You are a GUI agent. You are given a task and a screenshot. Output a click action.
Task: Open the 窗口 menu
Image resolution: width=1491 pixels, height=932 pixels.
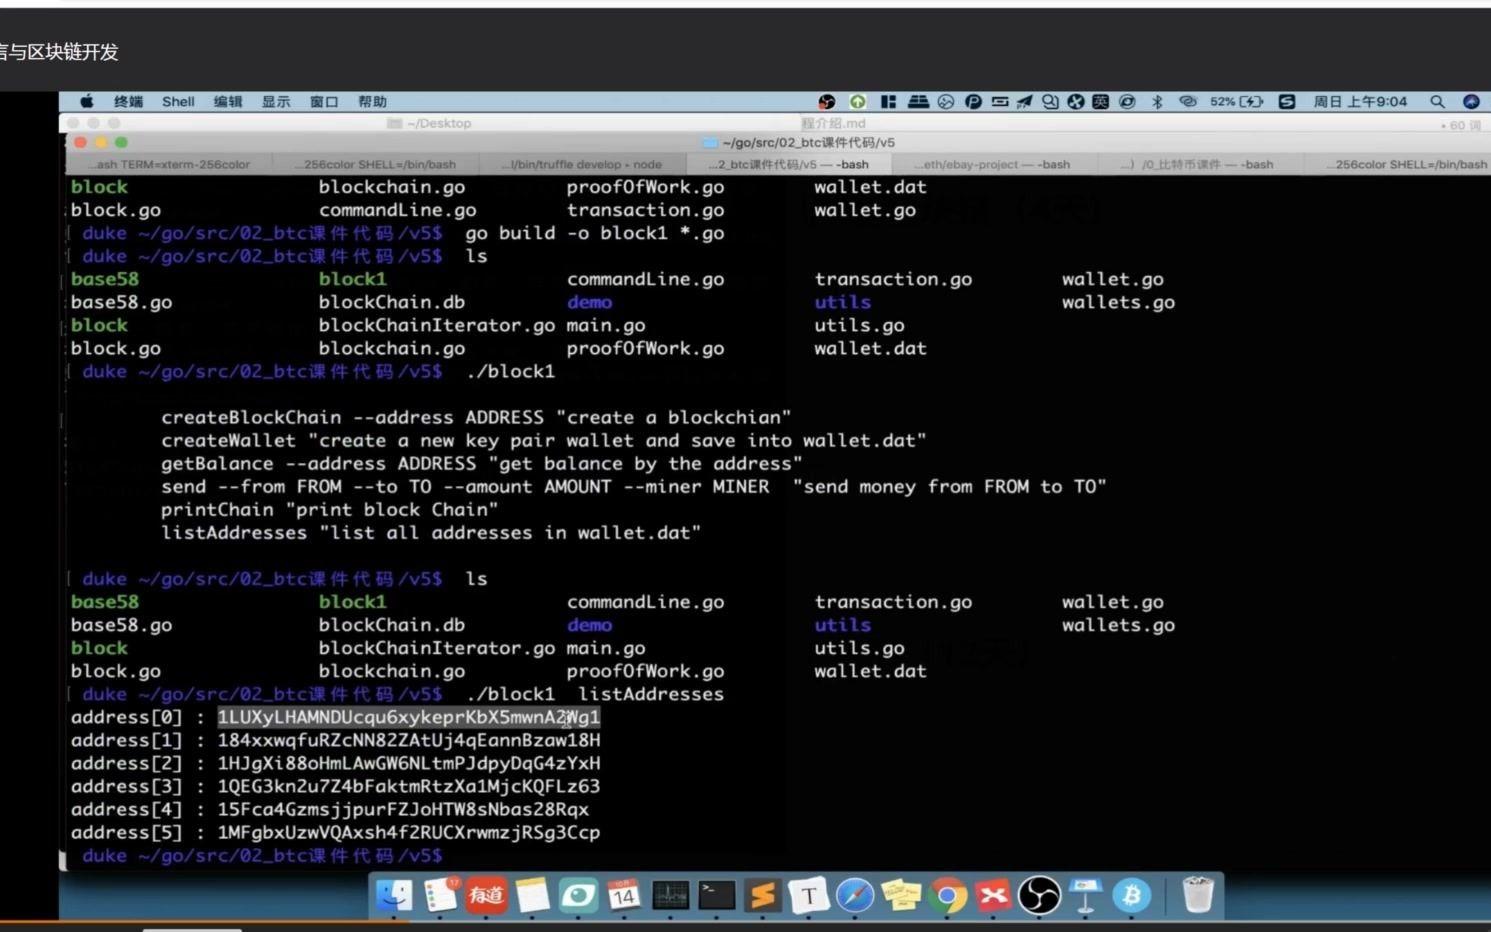point(324,101)
